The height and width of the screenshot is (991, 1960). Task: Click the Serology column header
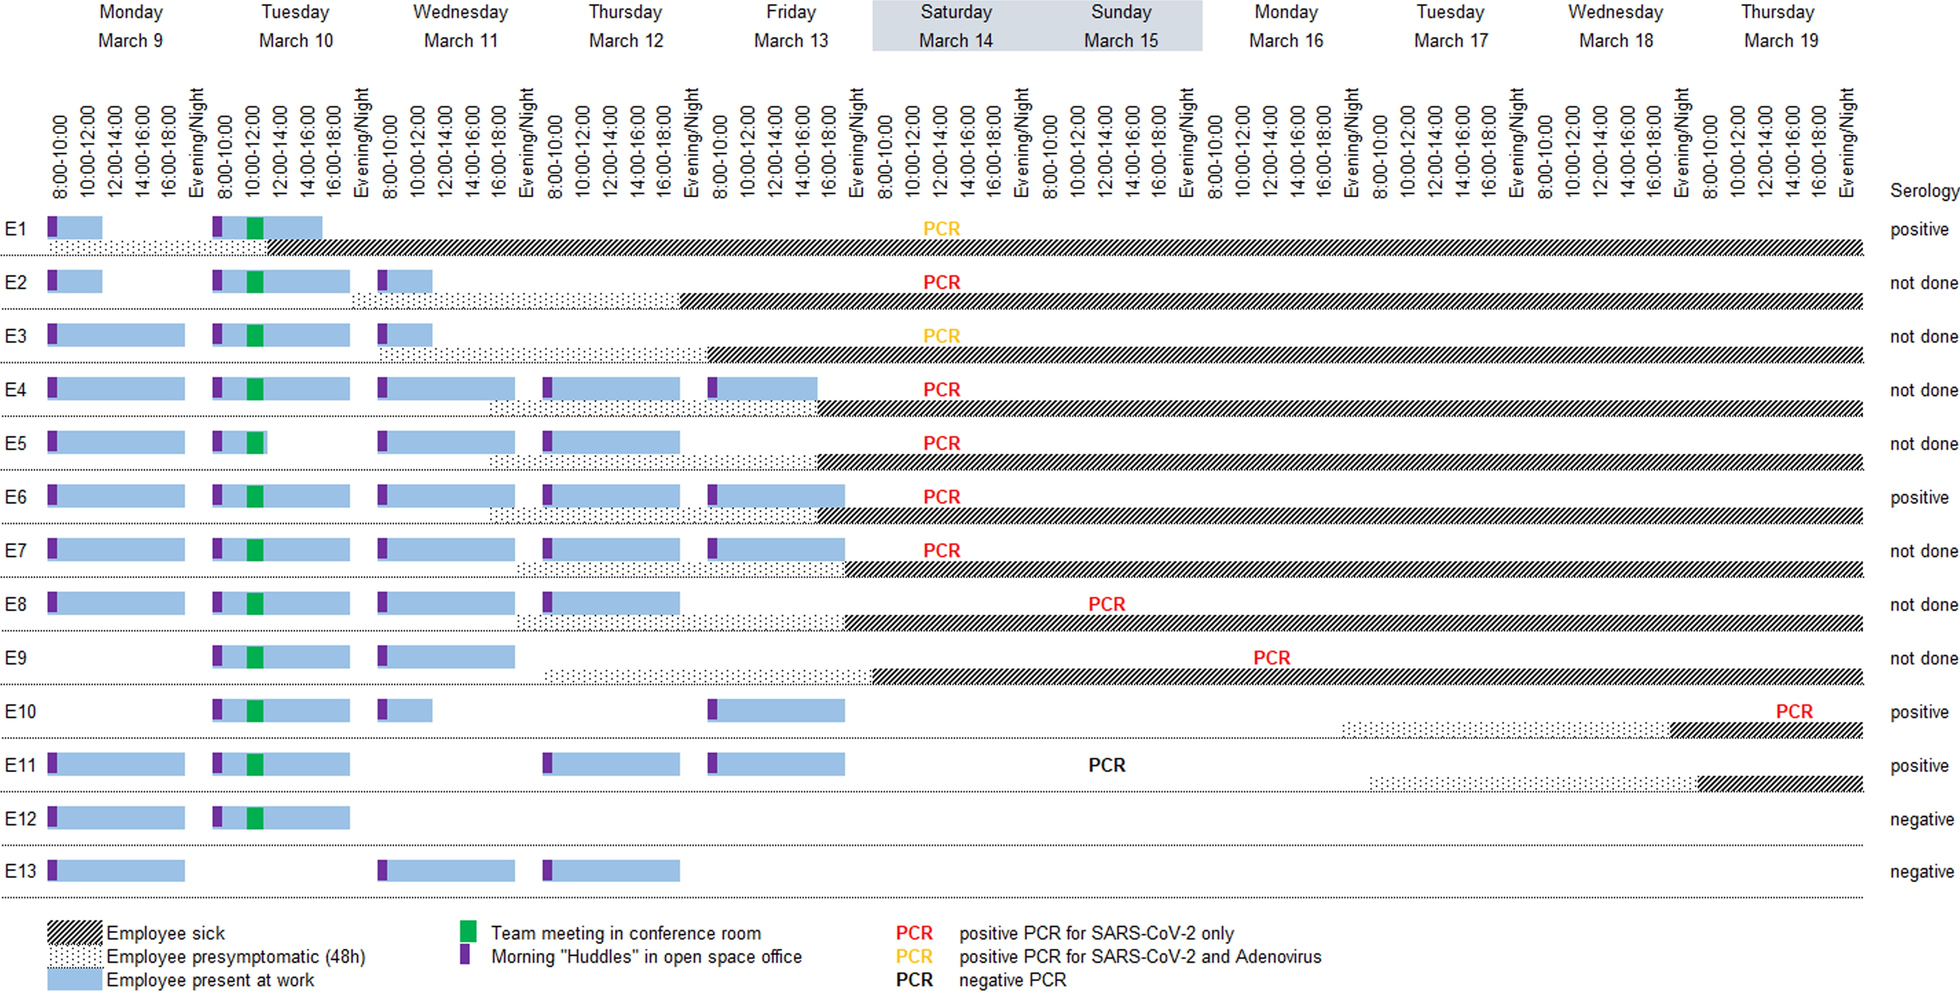coord(1924,191)
